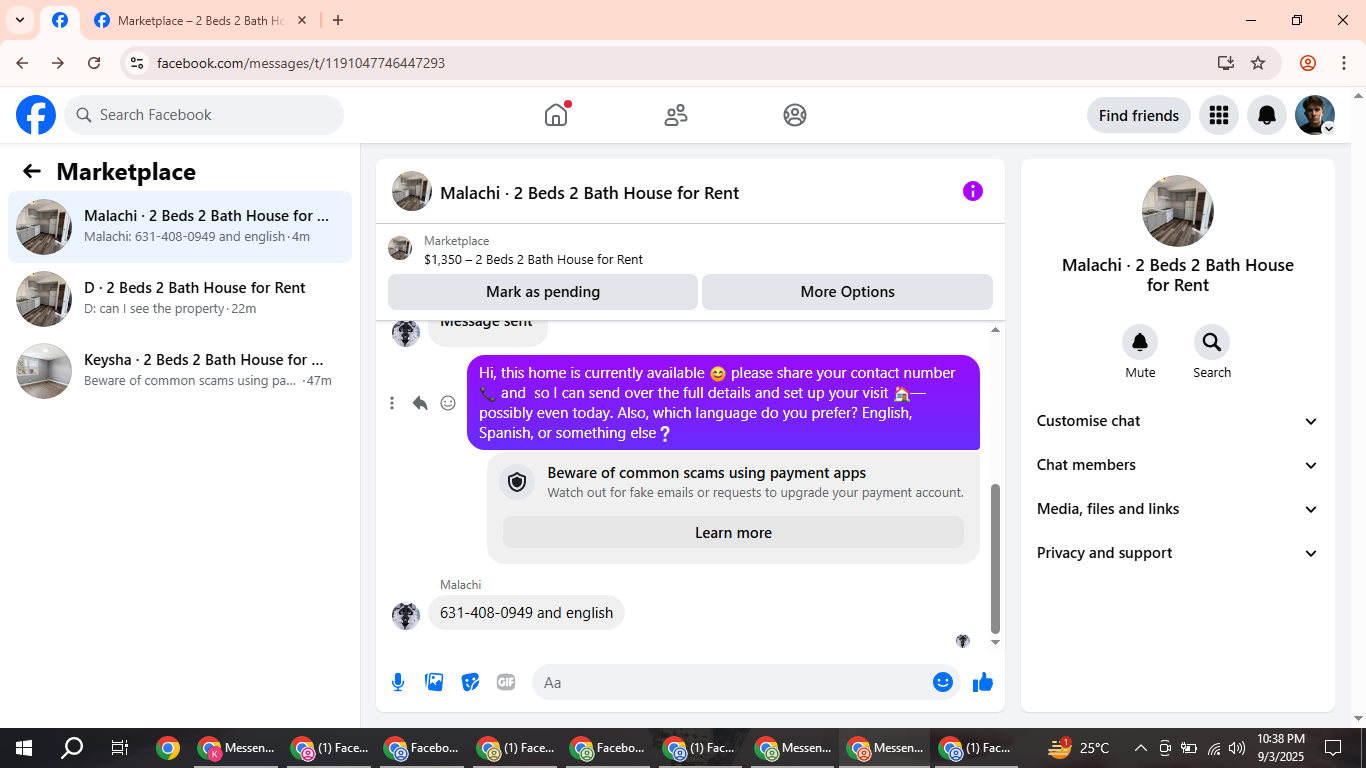Open the Notifications bell in Facebook header
The height and width of the screenshot is (768, 1366).
tap(1267, 115)
